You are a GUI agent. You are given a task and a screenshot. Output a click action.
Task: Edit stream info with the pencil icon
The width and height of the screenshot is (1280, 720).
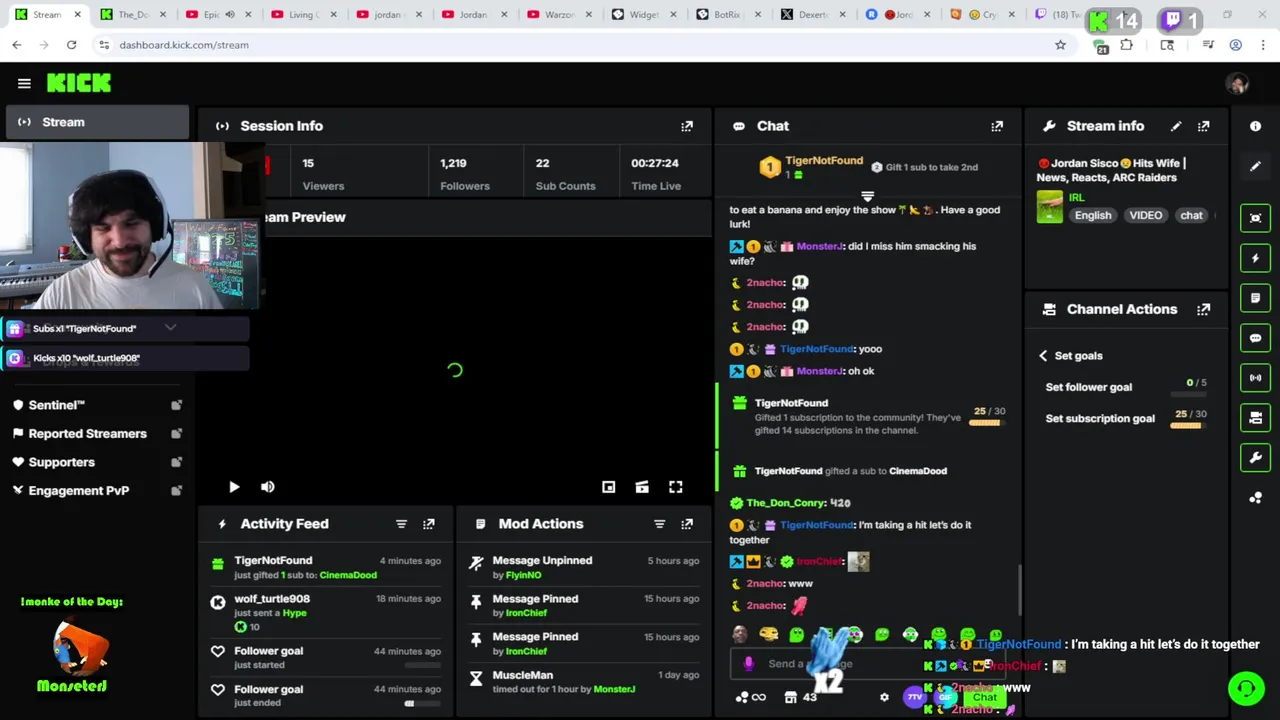[x=1176, y=126]
